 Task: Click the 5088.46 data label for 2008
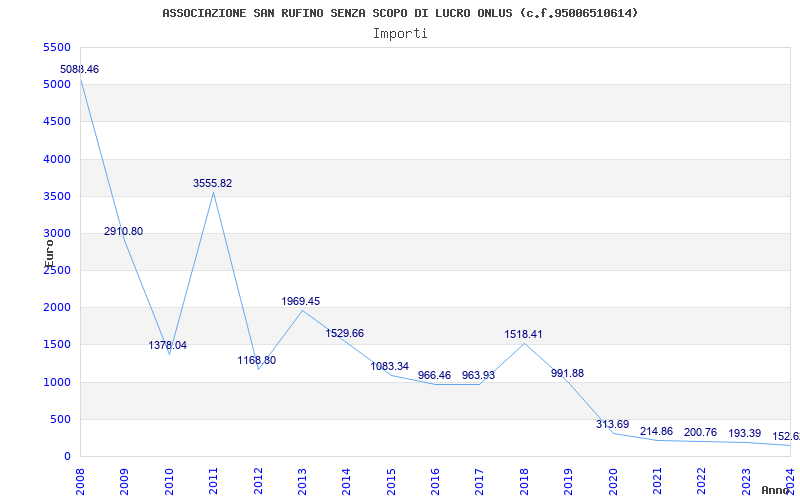(x=80, y=69)
